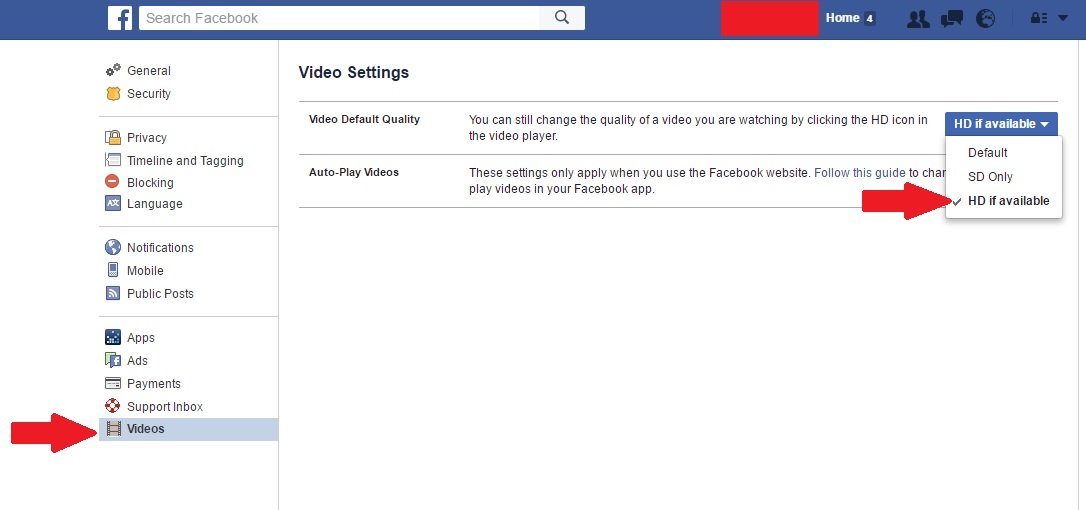The width and height of the screenshot is (1086, 510).
Task: Go to Timeline and Tagging settings
Action: click(x=185, y=161)
